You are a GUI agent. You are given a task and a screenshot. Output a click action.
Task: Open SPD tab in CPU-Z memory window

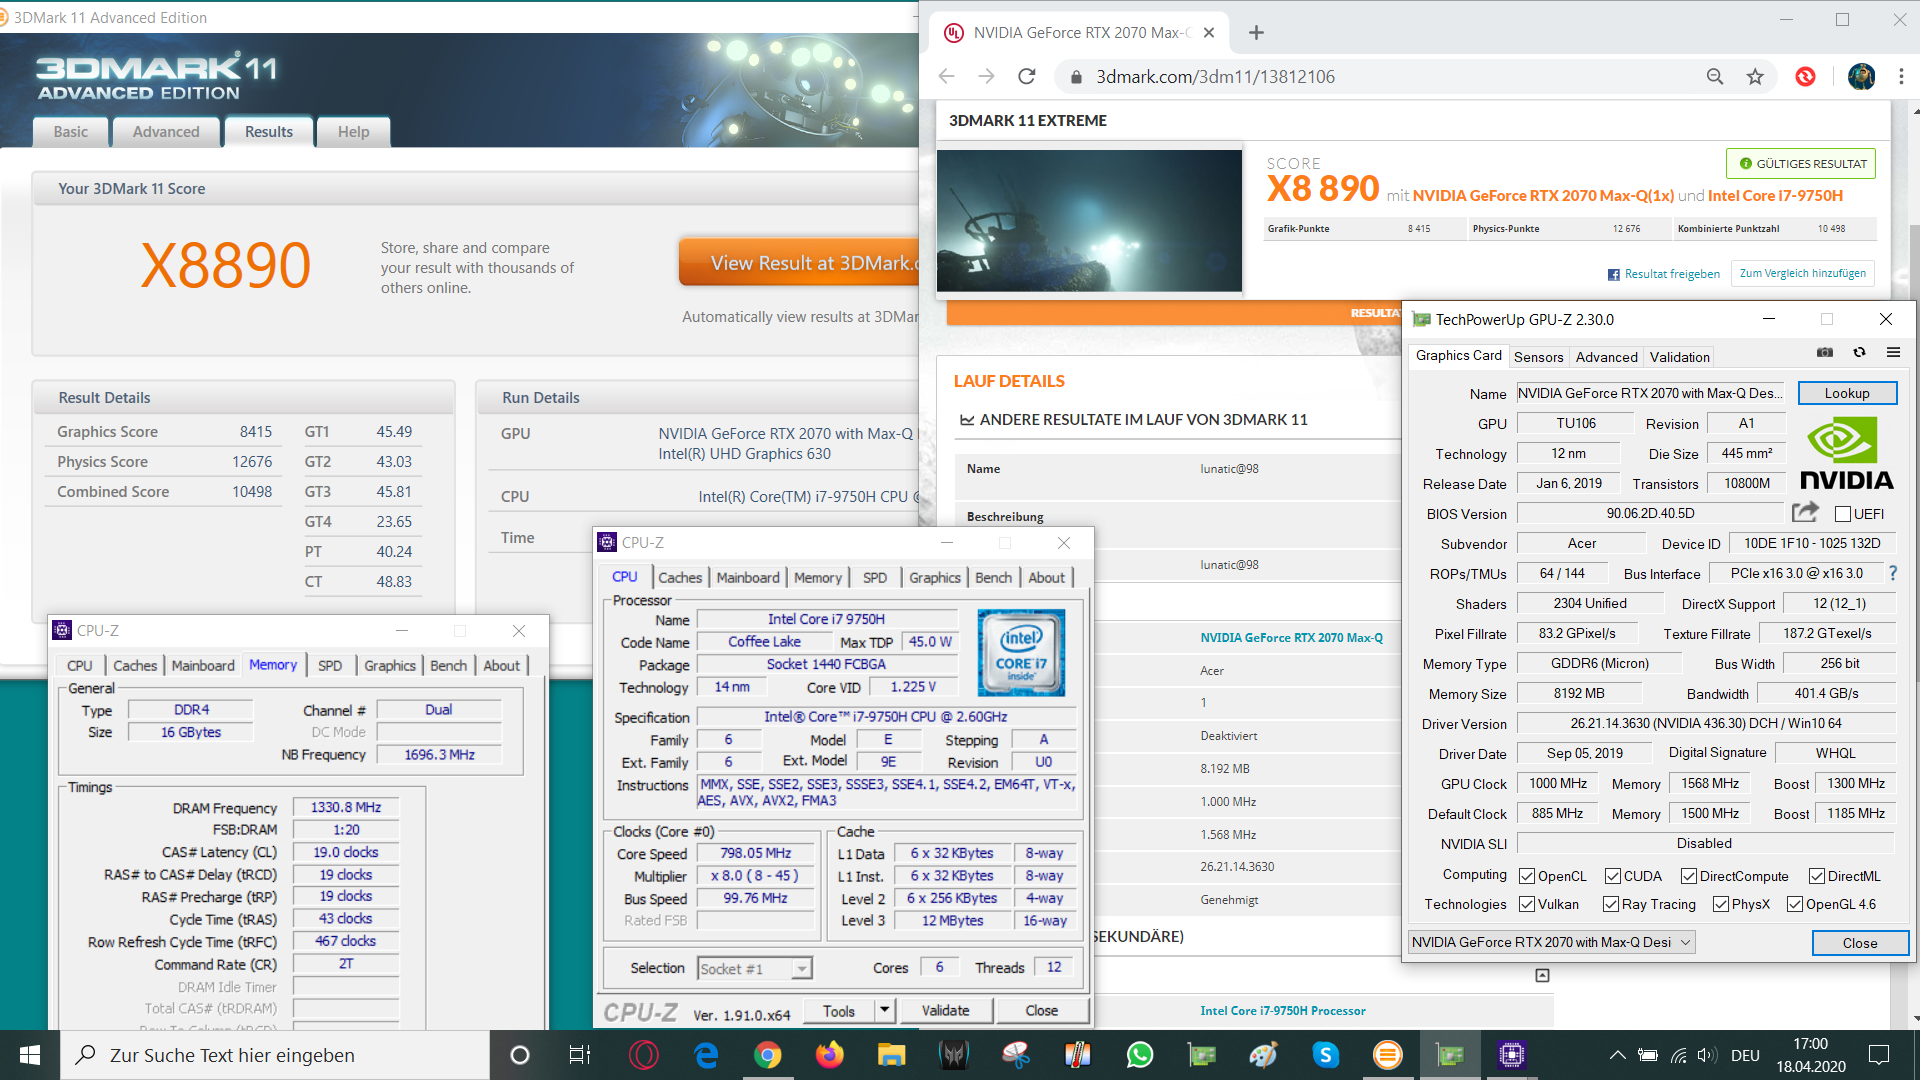tap(330, 666)
